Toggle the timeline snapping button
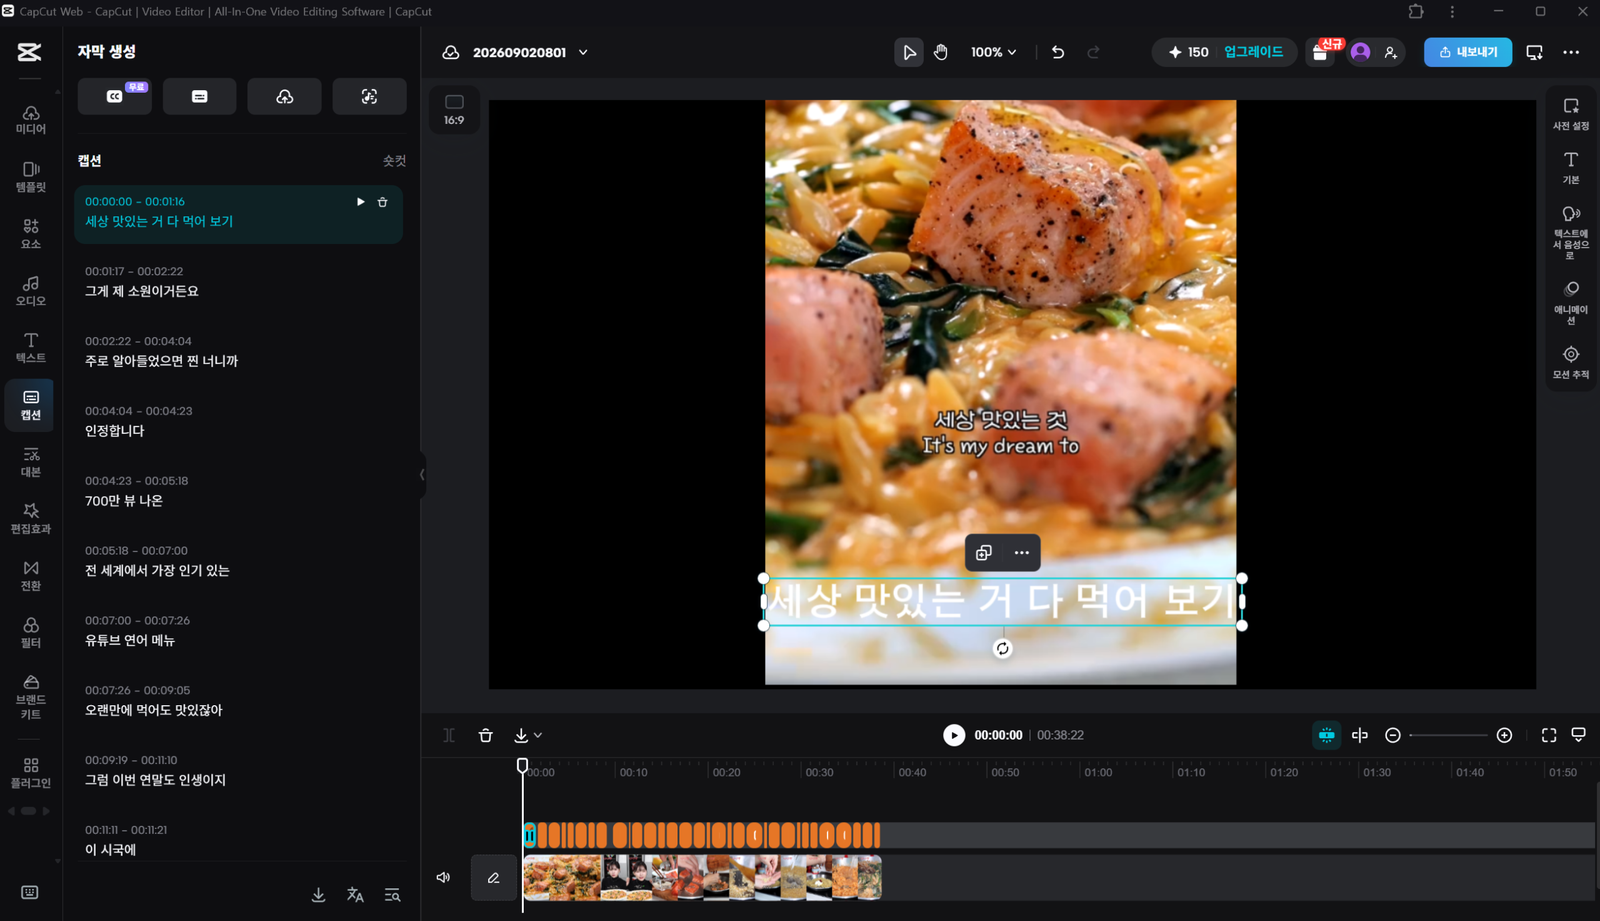 1326,735
